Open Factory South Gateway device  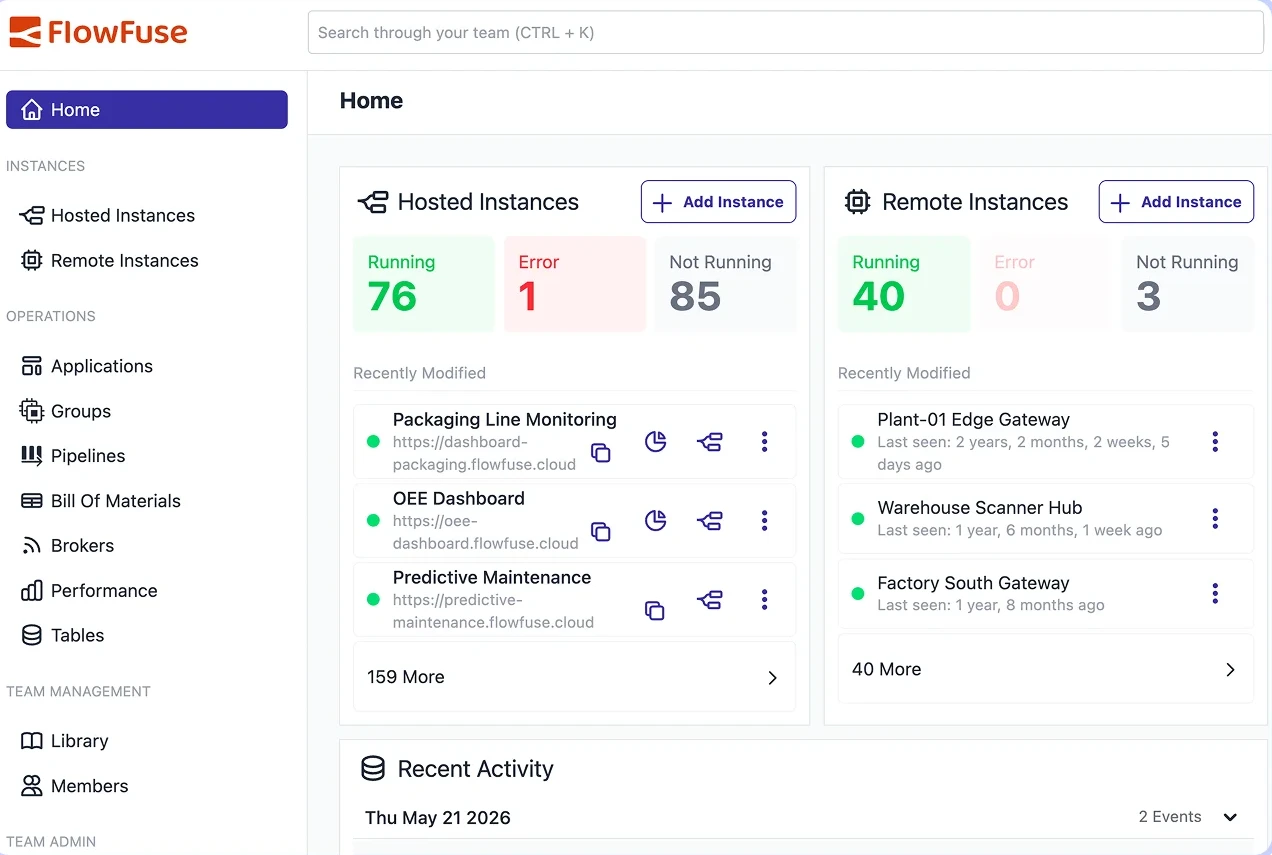pyautogui.click(x=973, y=583)
